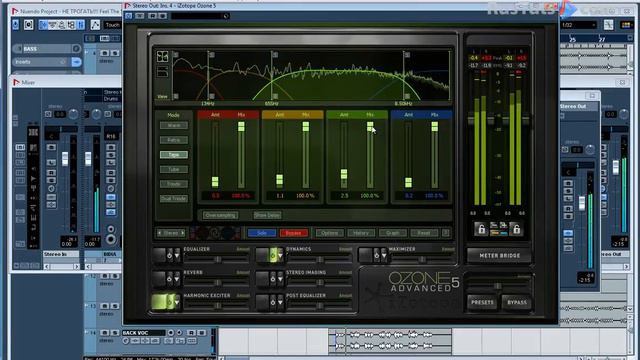Click the power-symbol icon of the Maximizer module

tap(376, 256)
